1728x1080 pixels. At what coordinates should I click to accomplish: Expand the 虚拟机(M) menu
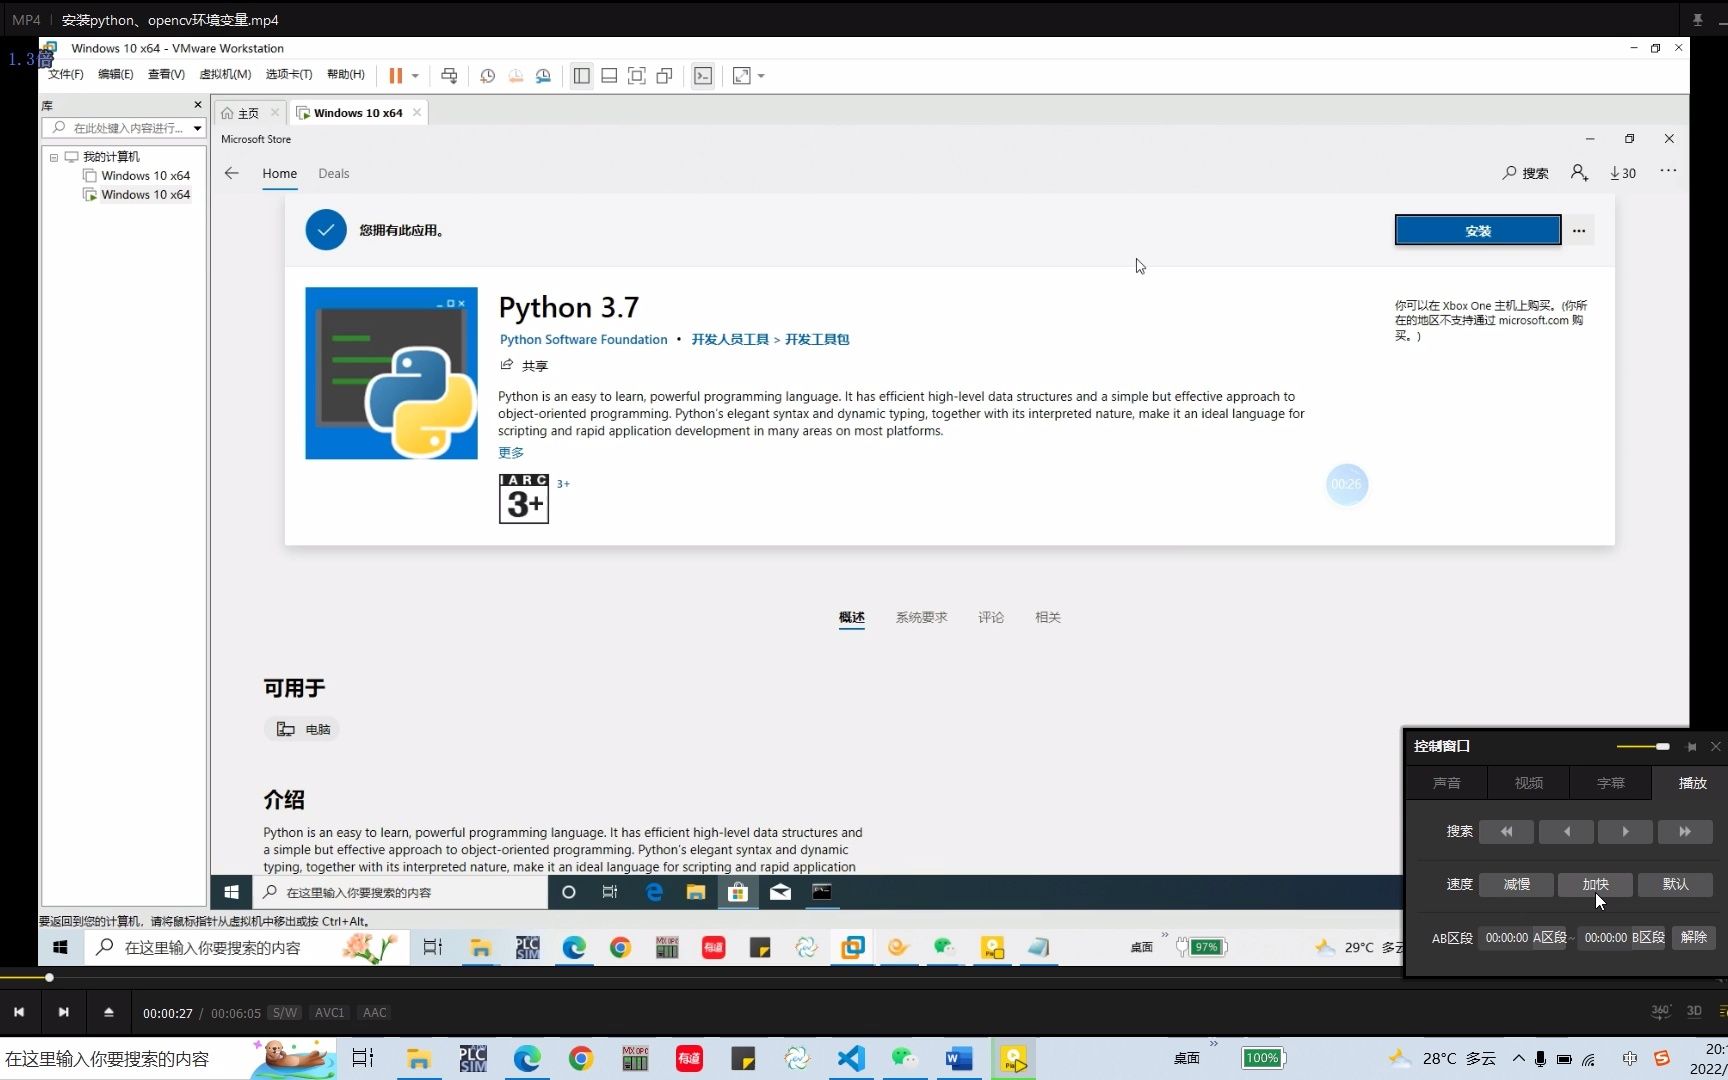pyautogui.click(x=226, y=74)
